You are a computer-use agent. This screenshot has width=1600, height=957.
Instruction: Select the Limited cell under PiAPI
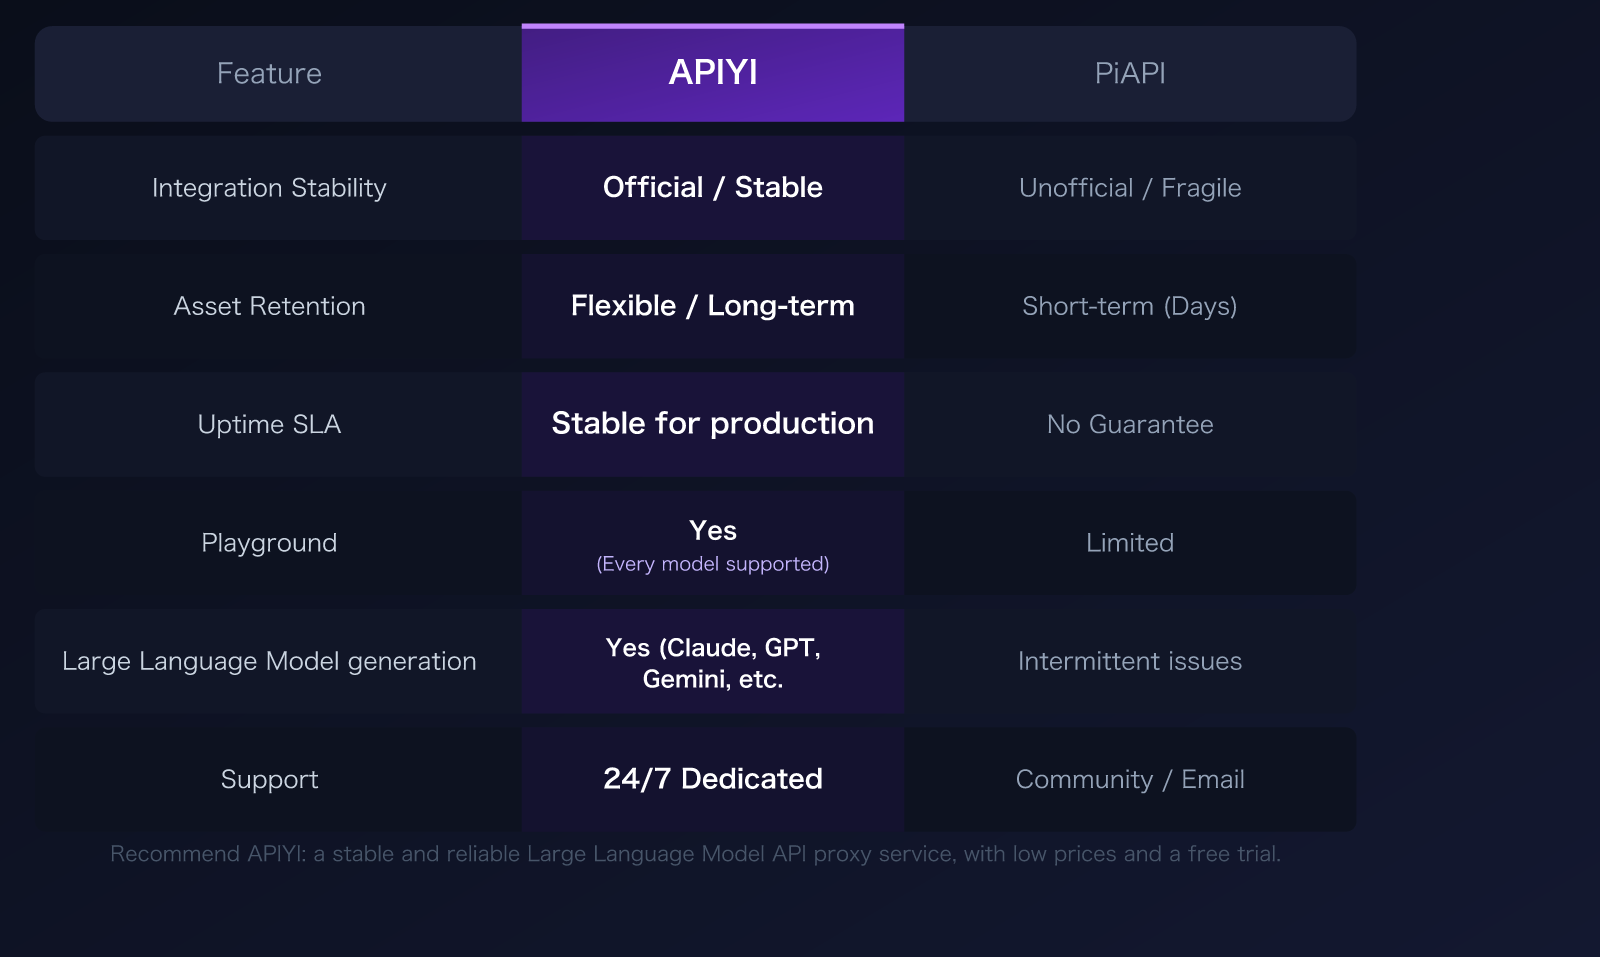click(1129, 542)
